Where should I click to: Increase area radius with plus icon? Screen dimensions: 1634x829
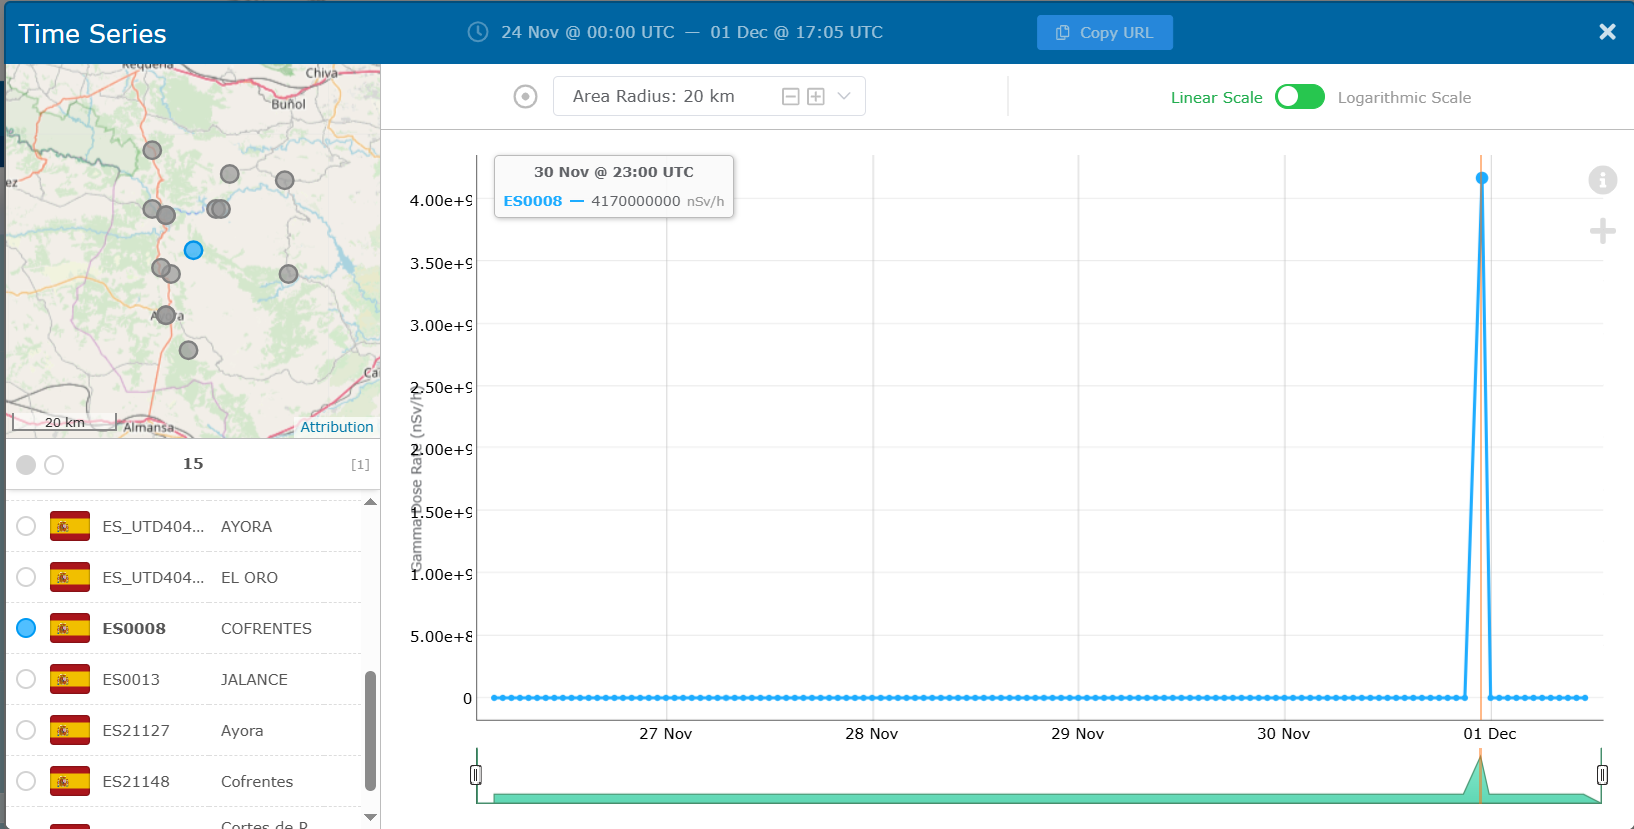pyautogui.click(x=816, y=97)
